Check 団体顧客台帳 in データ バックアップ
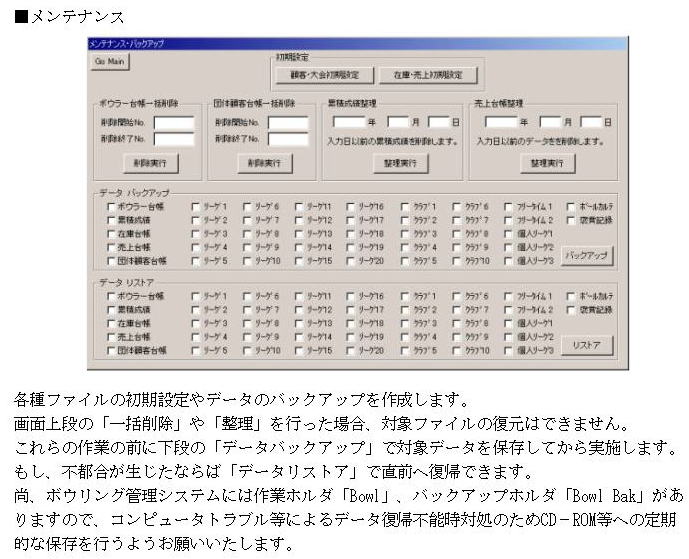This screenshot has width=689, height=559. click(111, 261)
